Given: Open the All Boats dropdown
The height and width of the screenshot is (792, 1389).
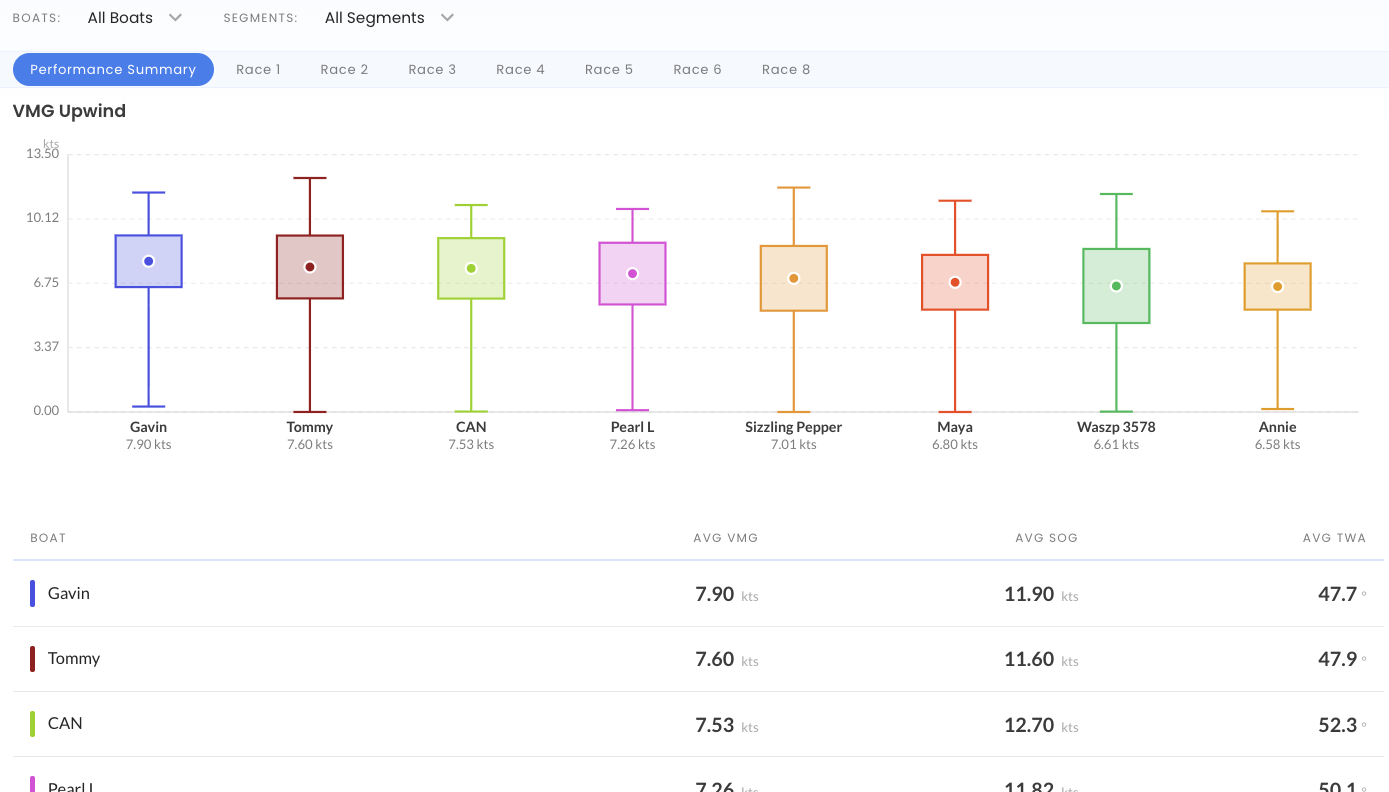Looking at the screenshot, I should coord(134,18).
